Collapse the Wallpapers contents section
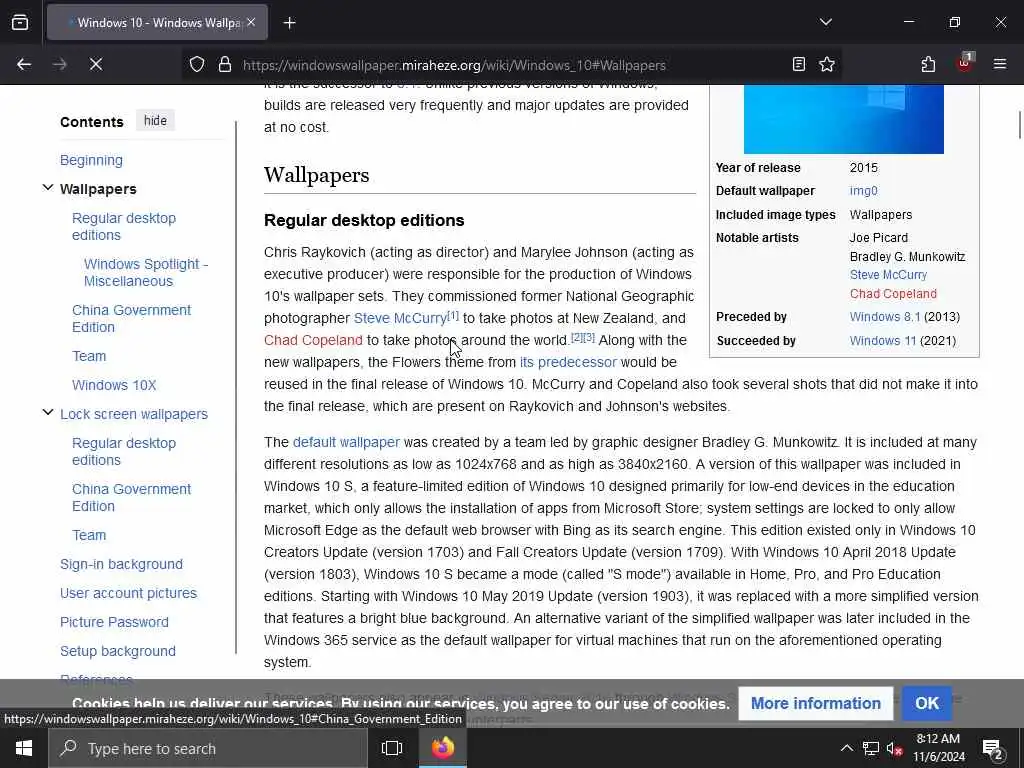 pos(48,188)
